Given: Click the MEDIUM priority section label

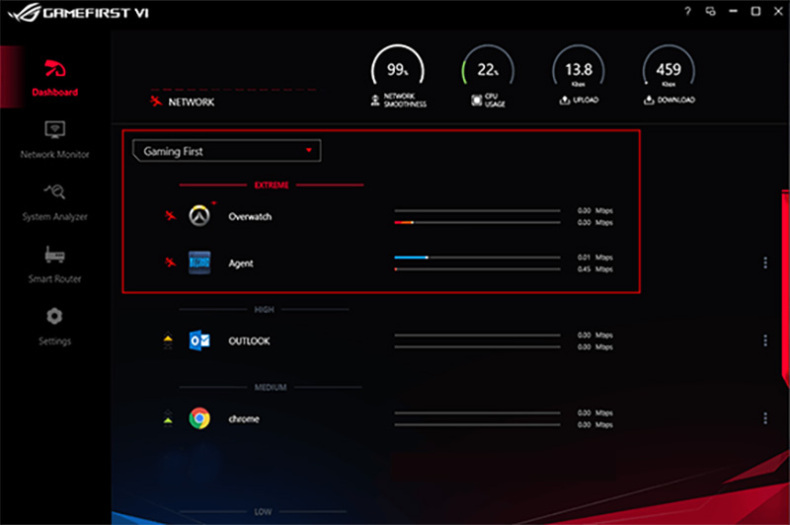Looking at the screenshot, I should (x=270, y=387).
